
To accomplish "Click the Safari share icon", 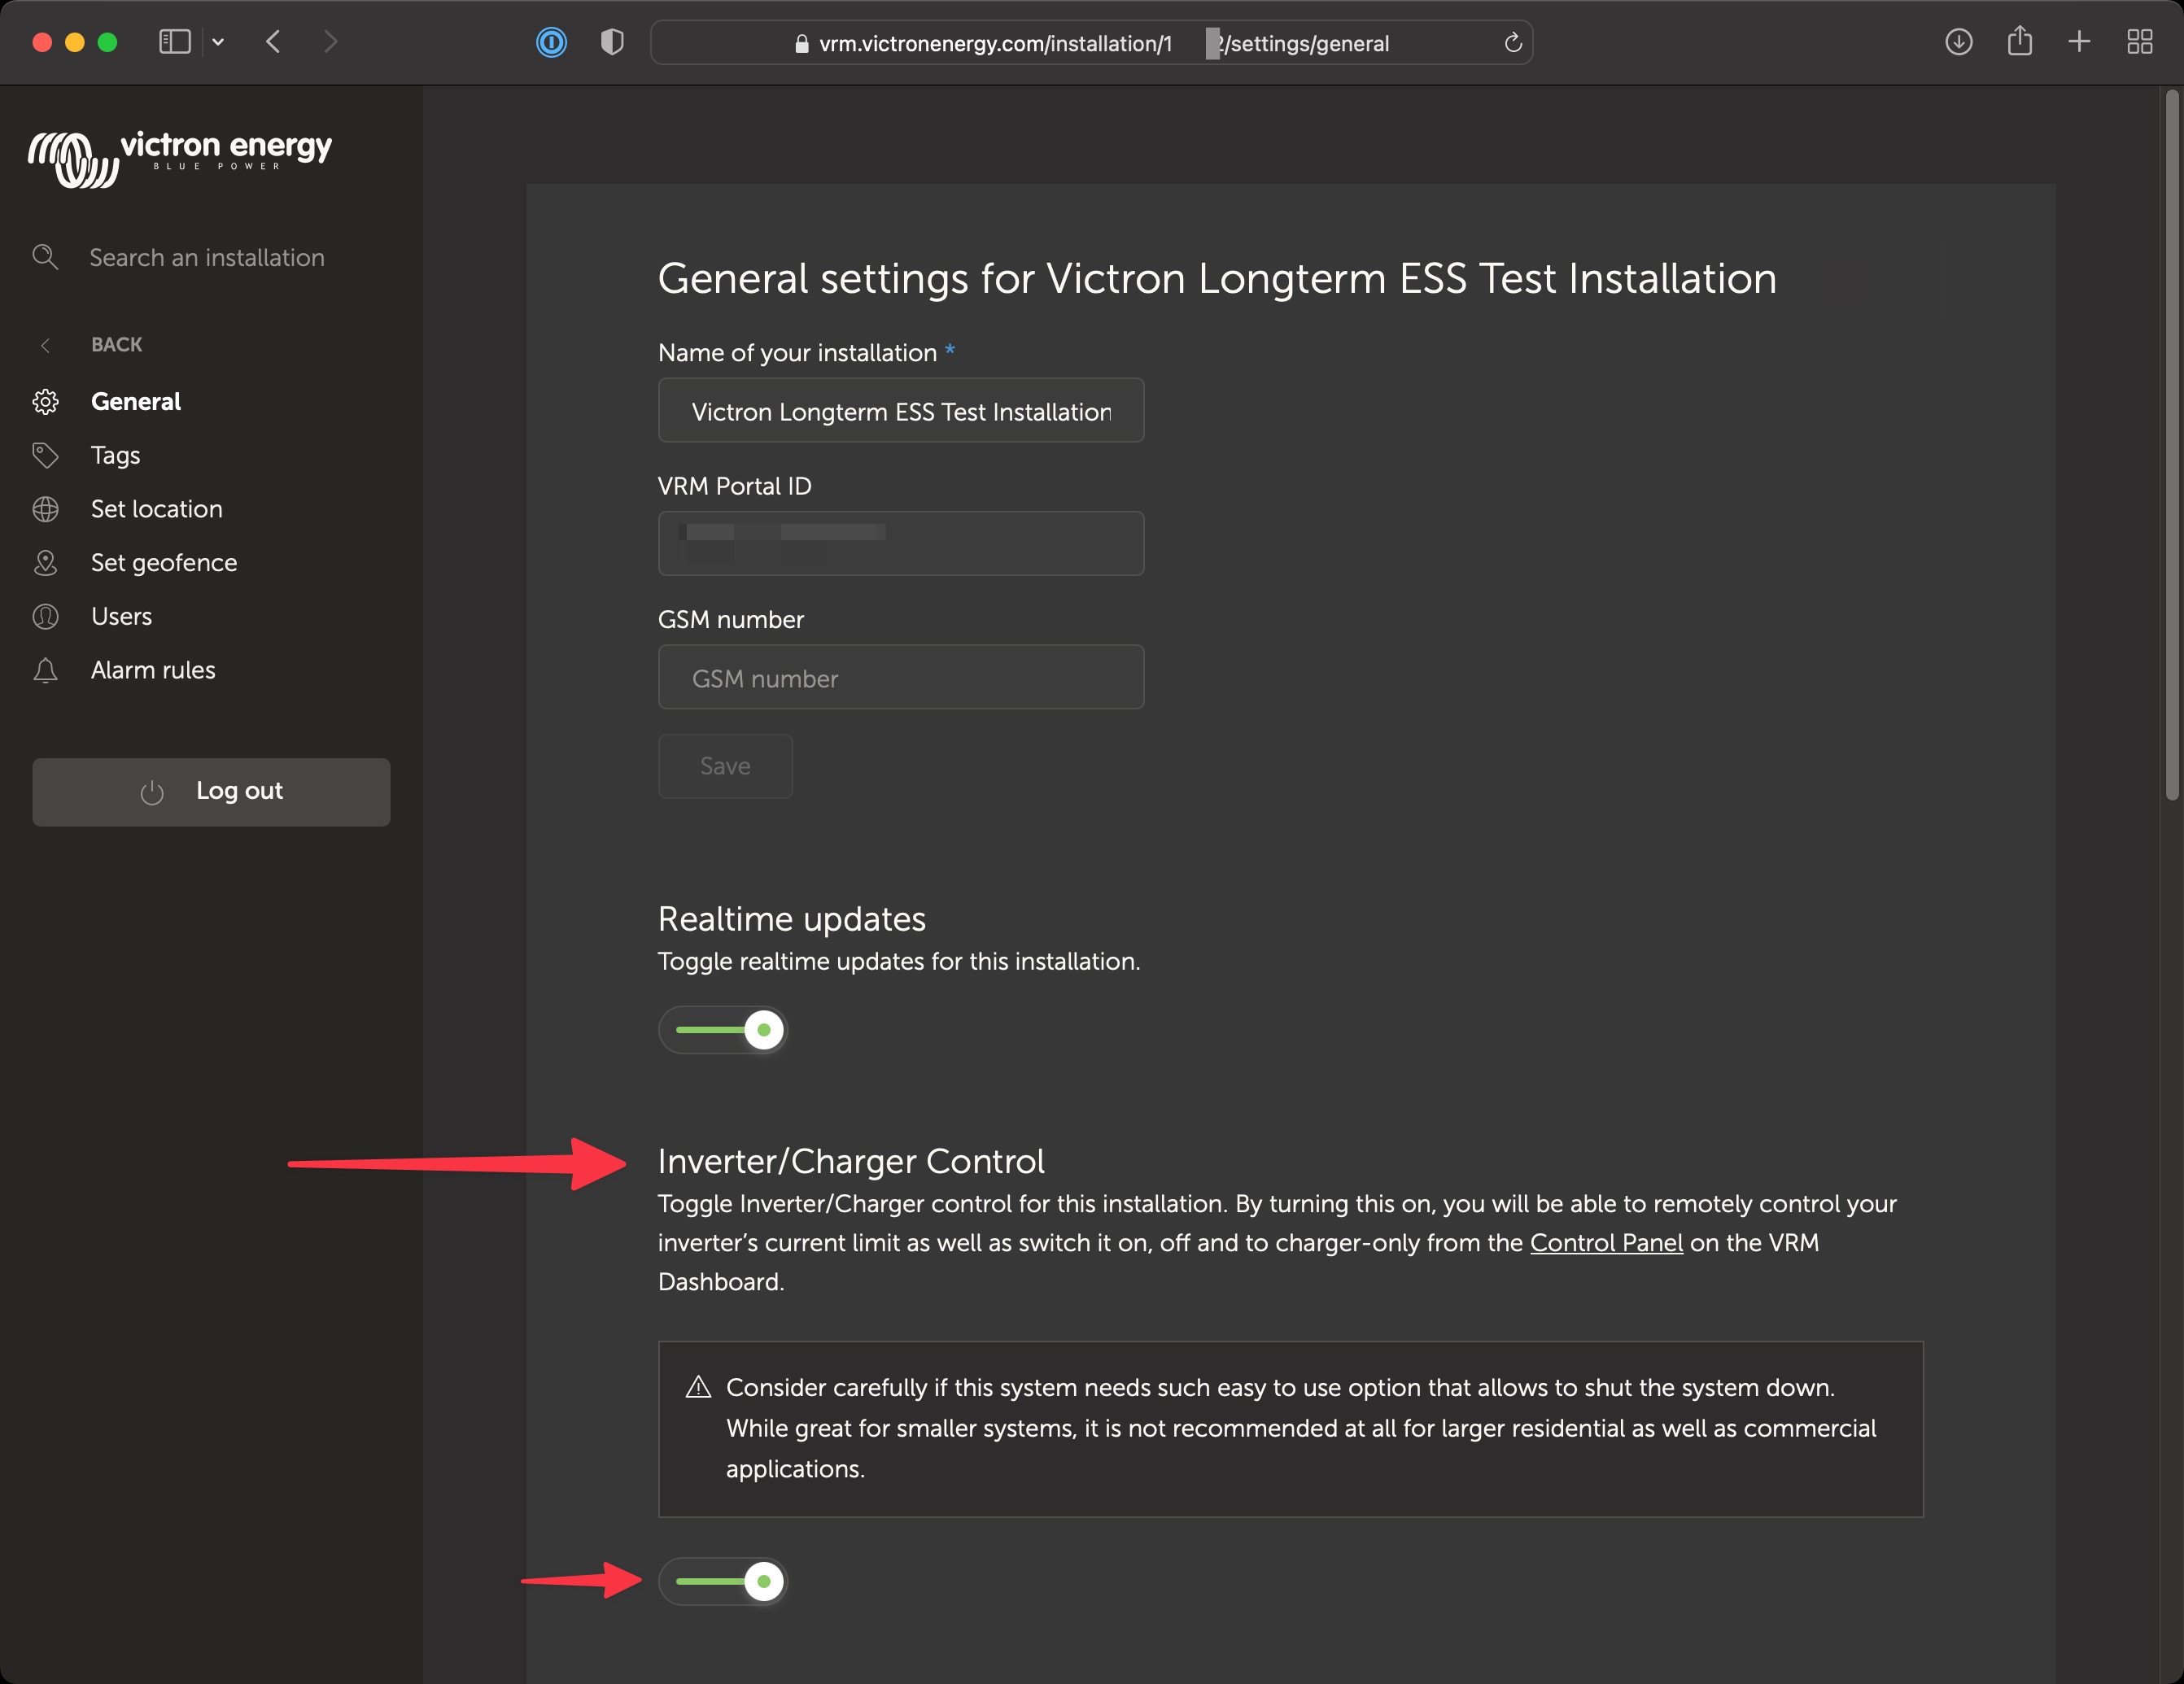I will click(x=2019, y=42).
